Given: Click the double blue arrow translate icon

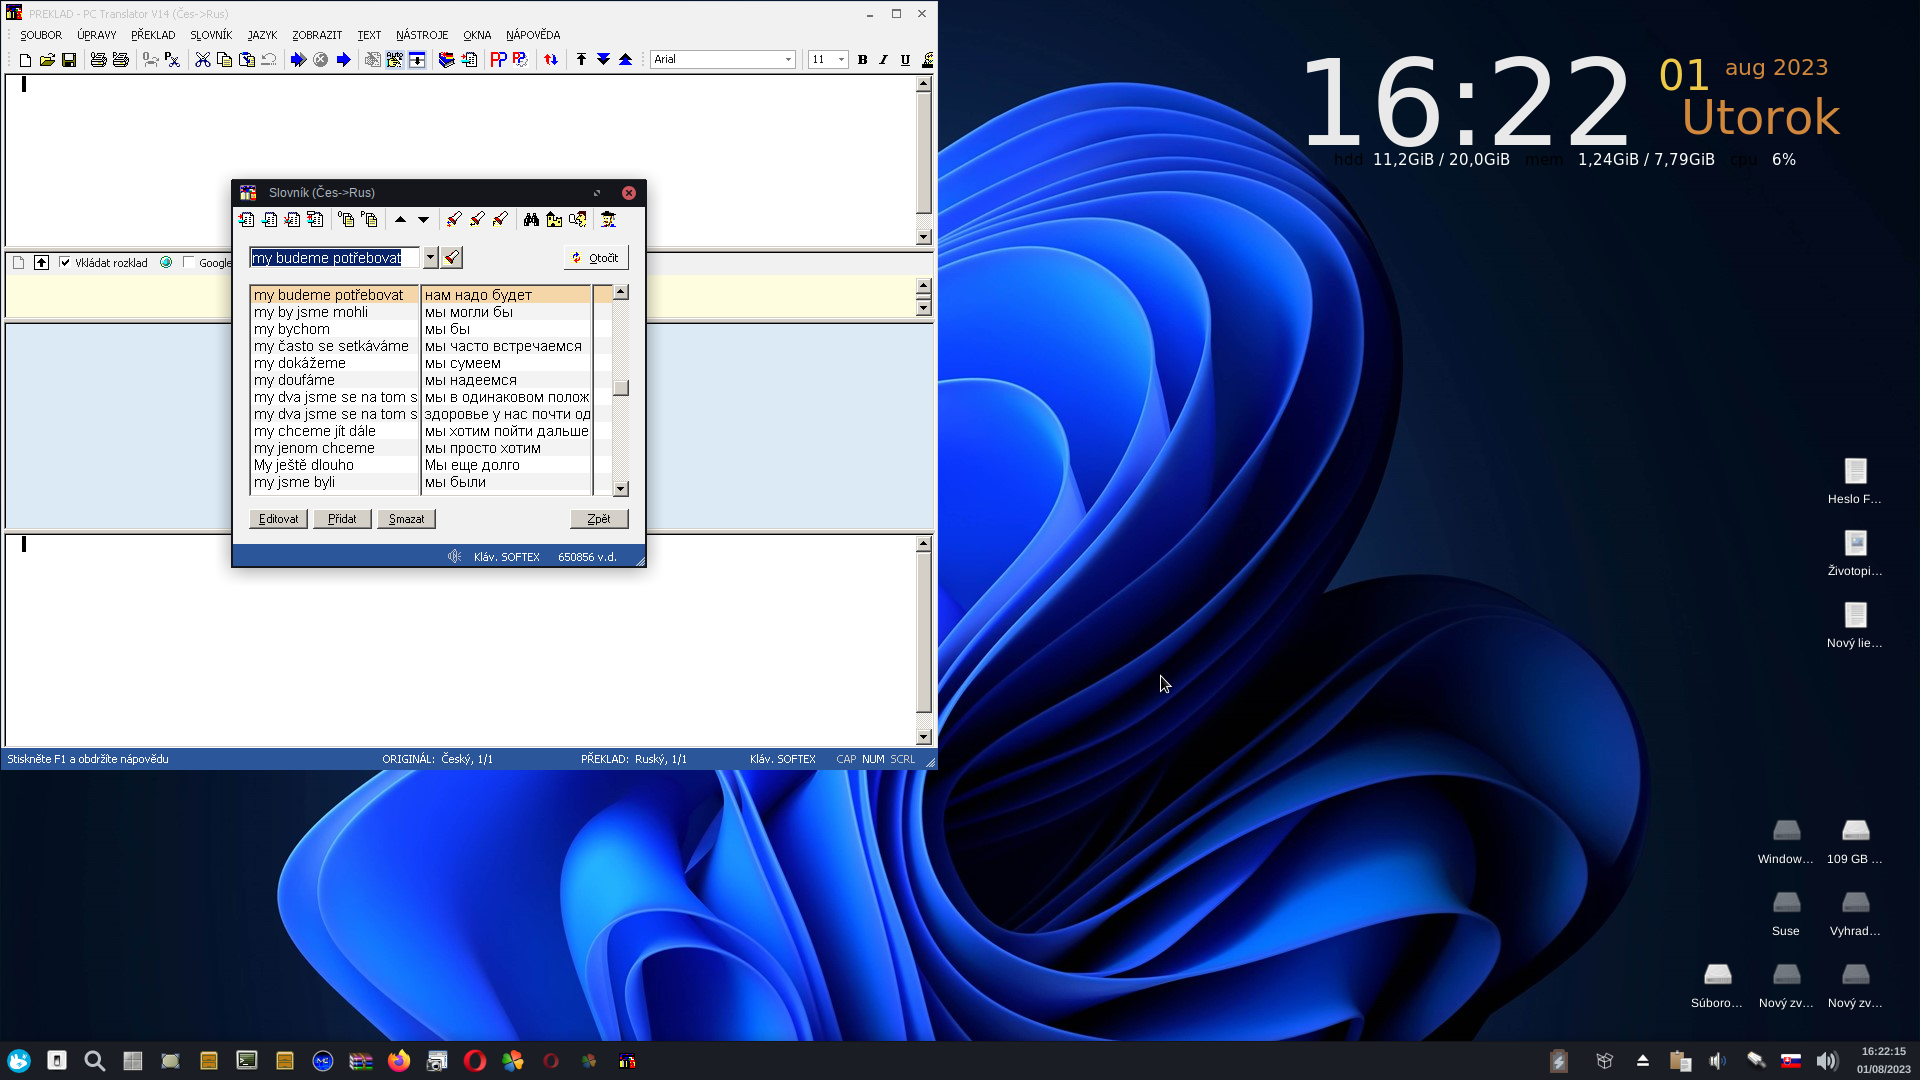Looking at the screenshot, I should click(x=298, y=60).
